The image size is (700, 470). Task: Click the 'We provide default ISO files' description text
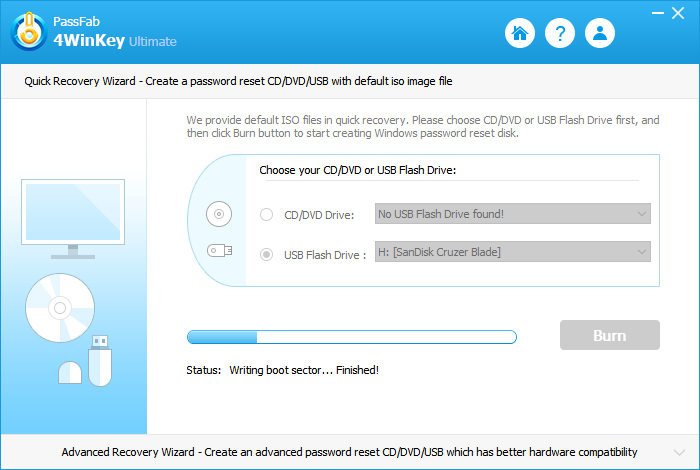click(x=423, y=126)
